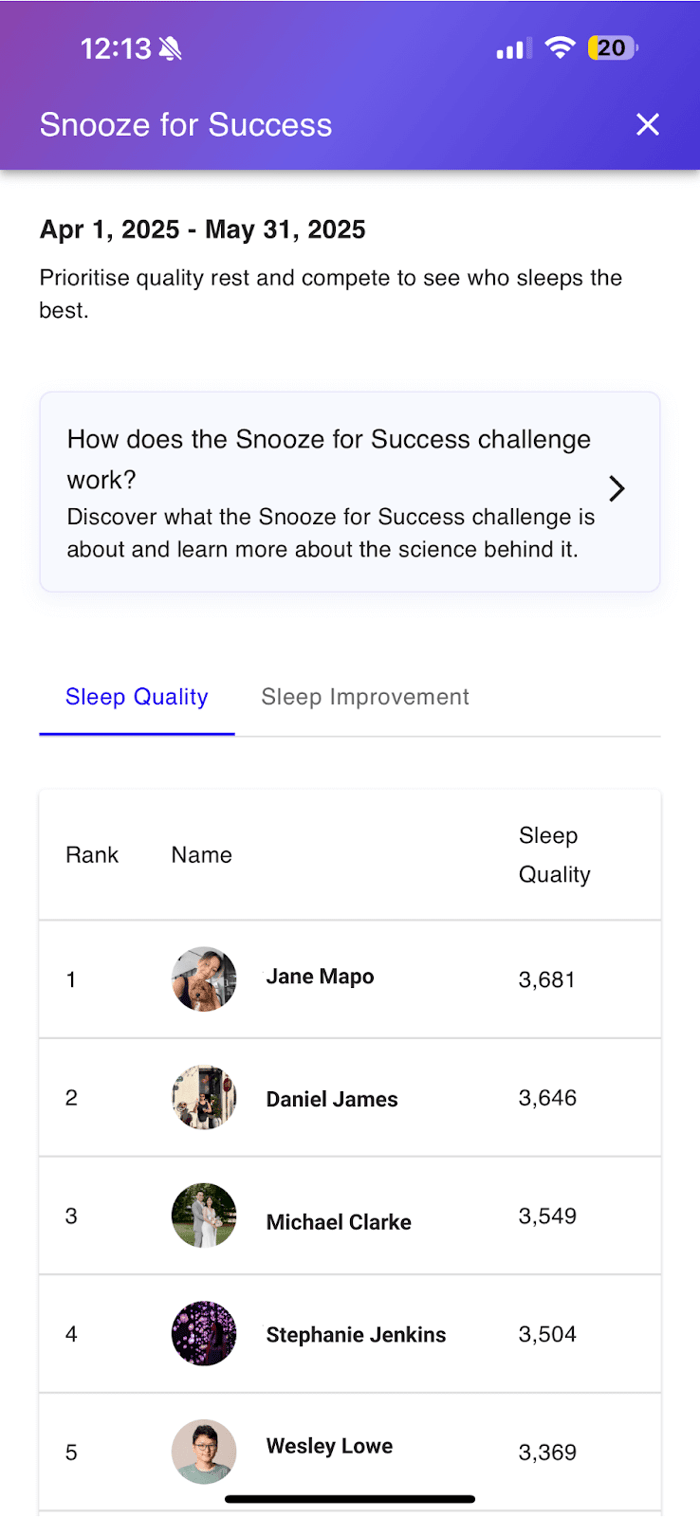This screenshot has width=700, height=1517.
Task: Tap Wesley Lowe's profile photo
Action: (x=204, y=1451)
